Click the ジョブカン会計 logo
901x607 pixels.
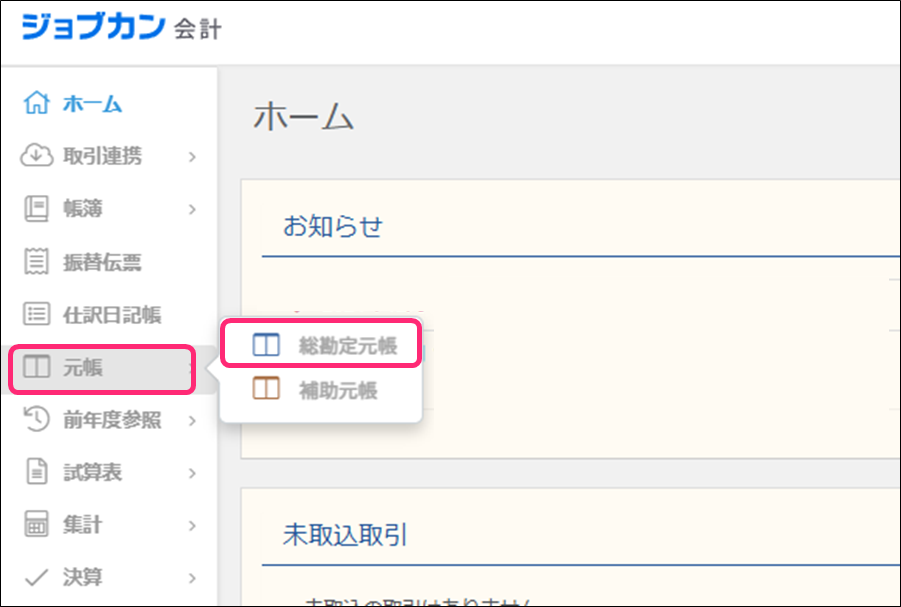pyautogui.click(x=120, y=28)
